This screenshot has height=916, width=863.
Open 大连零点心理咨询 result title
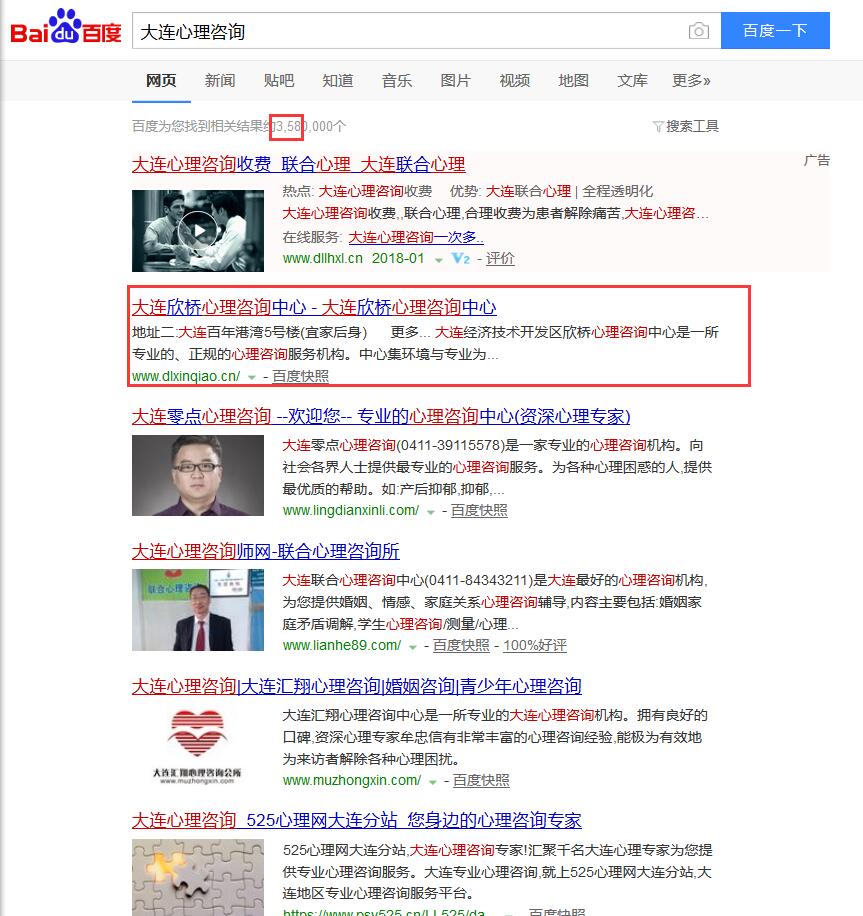point(381,417)
